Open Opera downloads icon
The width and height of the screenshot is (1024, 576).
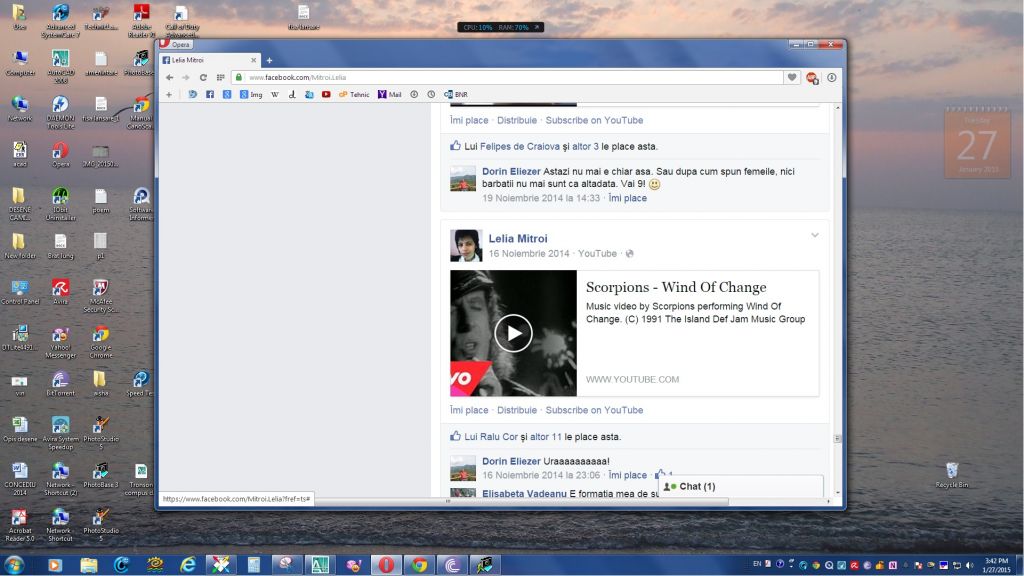click(831, 77)
